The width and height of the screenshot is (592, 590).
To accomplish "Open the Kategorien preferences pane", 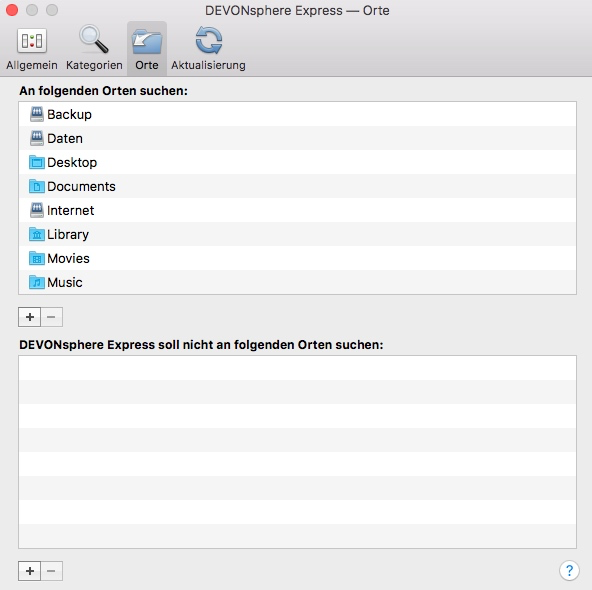I will 94,49.
